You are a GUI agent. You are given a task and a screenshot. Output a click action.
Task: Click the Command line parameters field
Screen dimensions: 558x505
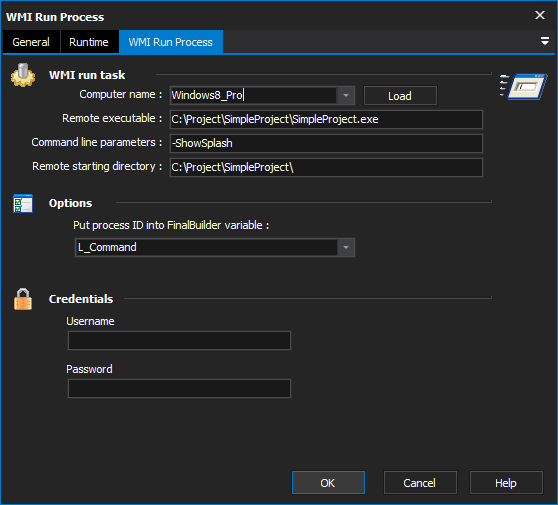326,143
